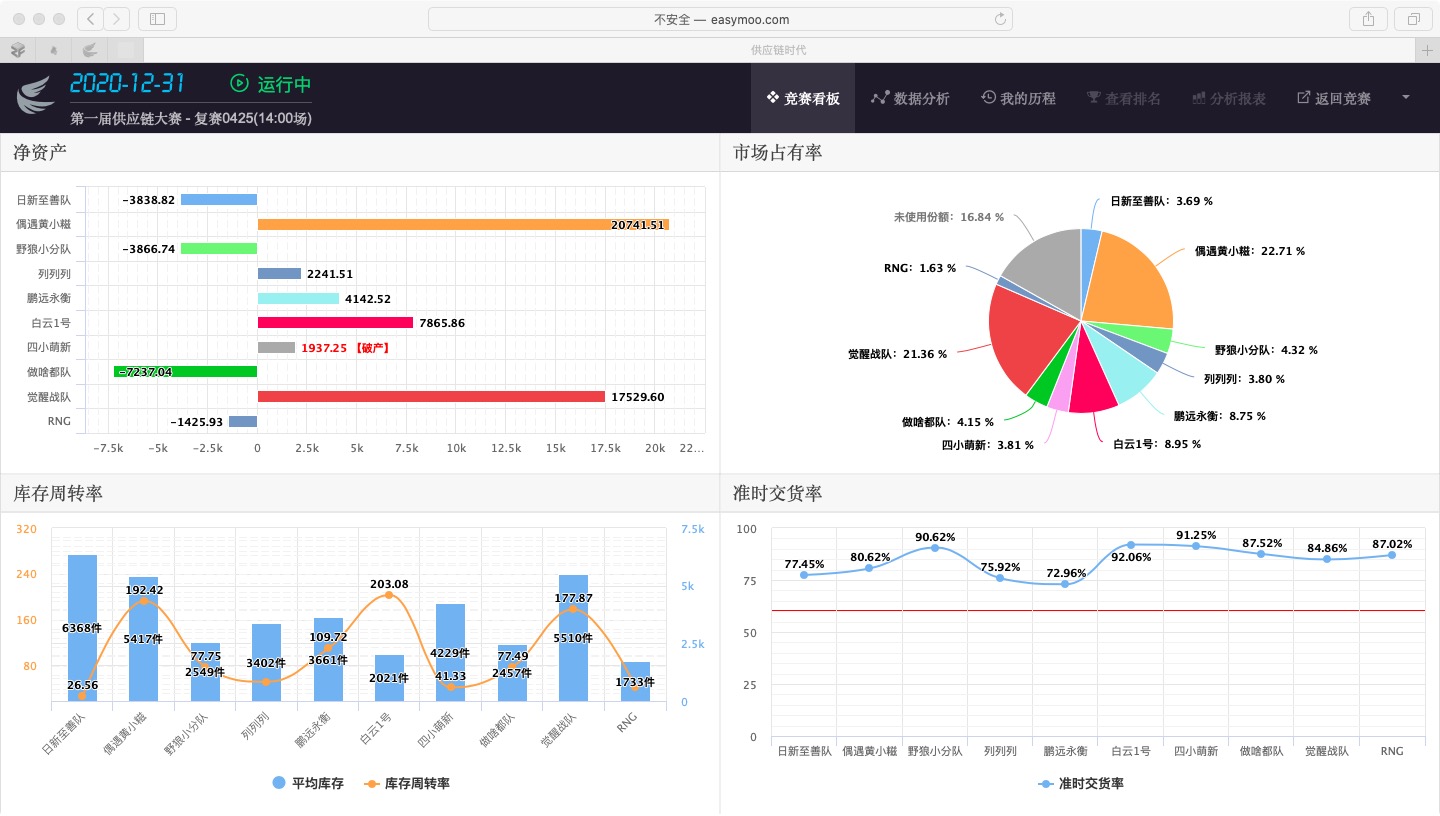1440x816 pixels.
Task: Select the 竞赛看板 tab
Action: pyautogui.click(x=802, y=98)
